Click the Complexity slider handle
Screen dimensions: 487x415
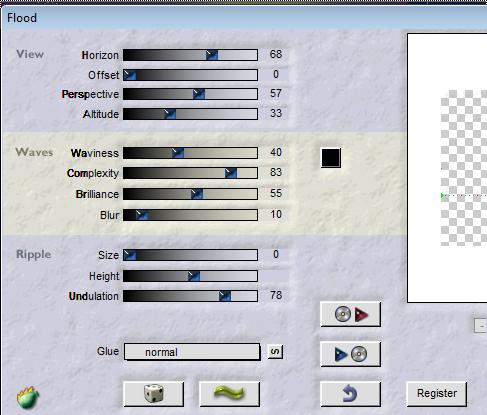(231, 173)
